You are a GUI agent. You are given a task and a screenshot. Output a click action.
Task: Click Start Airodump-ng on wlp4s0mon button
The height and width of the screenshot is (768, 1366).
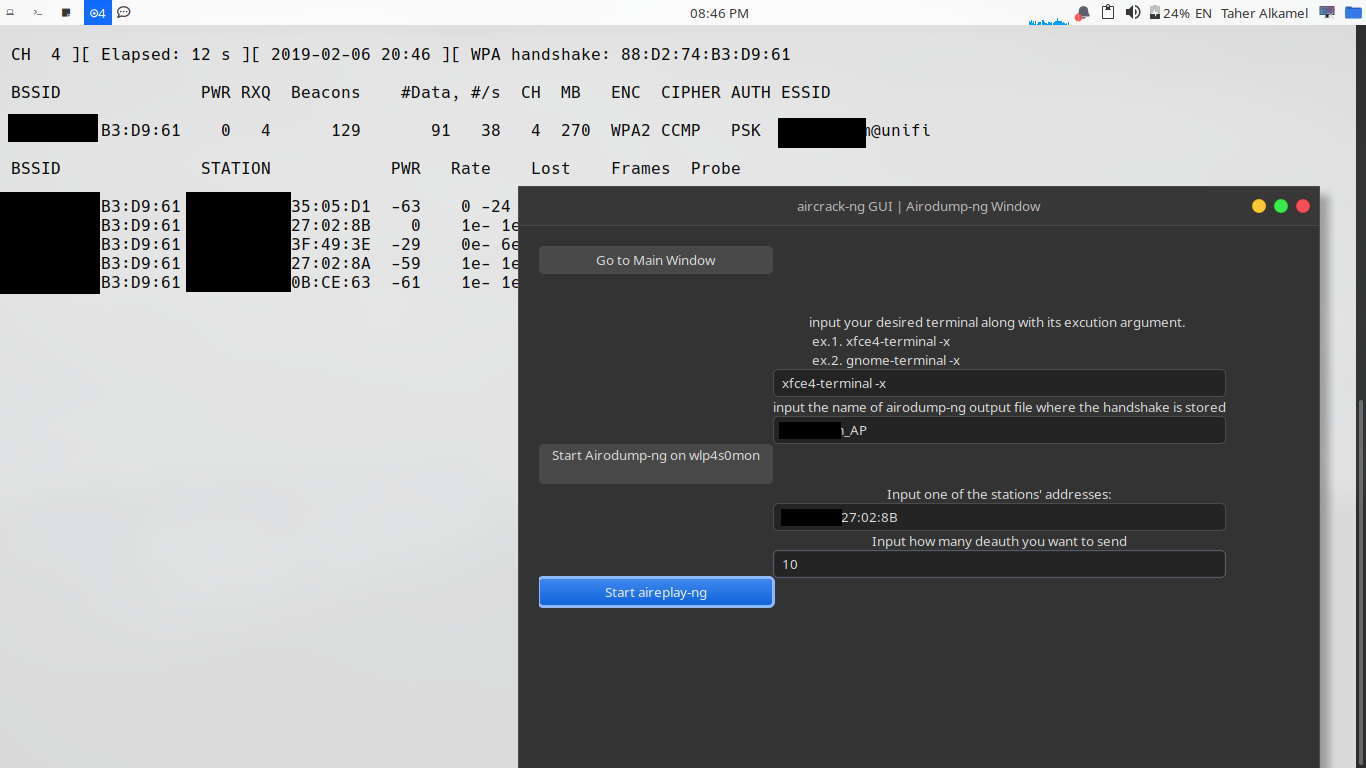656,464
